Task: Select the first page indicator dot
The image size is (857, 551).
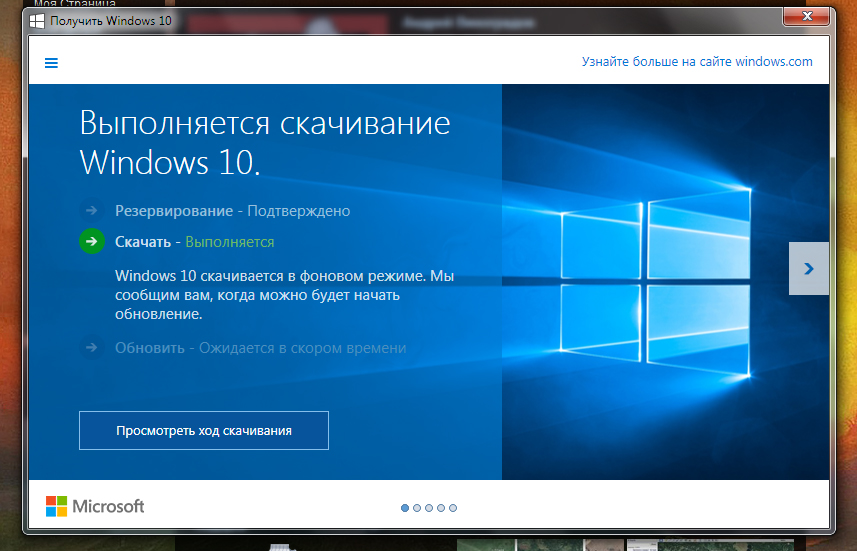Action: (x=405, y=508)
